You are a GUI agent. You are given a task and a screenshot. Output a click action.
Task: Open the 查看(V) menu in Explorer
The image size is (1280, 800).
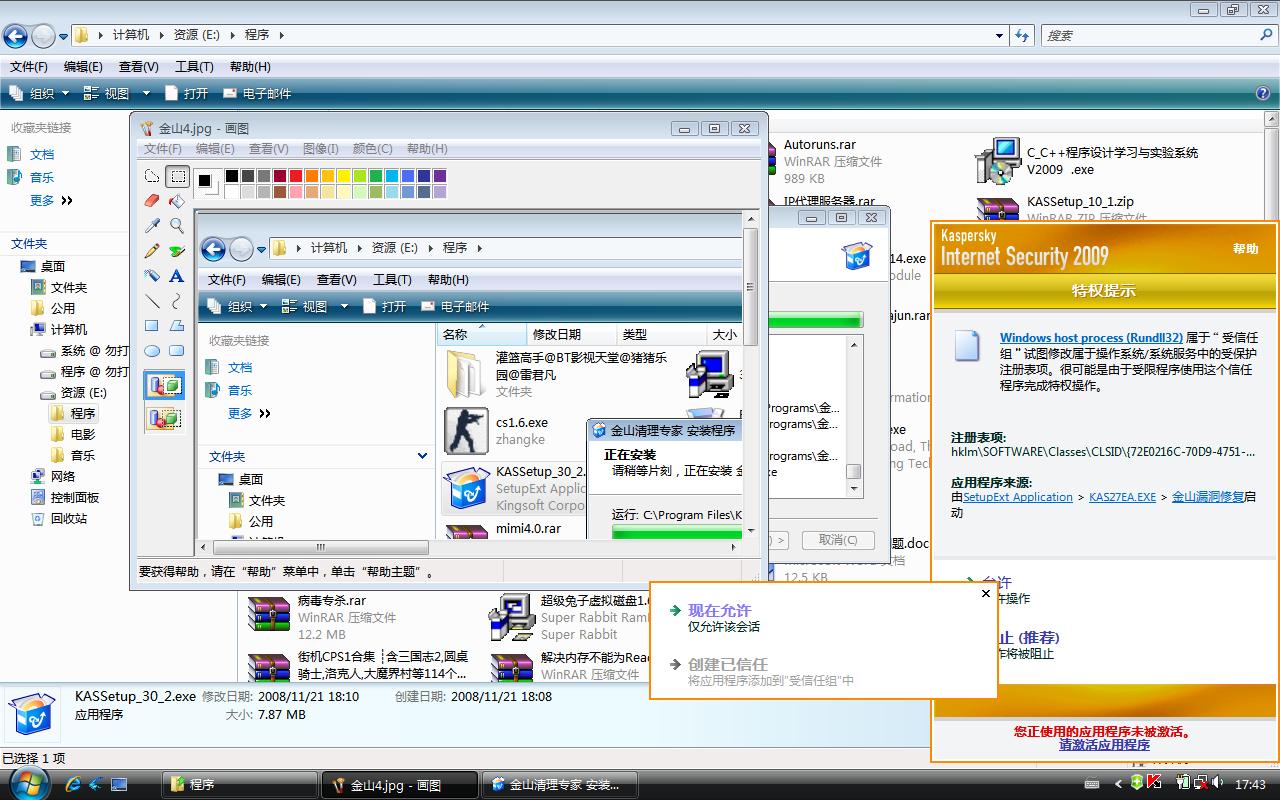click(139, 67)
